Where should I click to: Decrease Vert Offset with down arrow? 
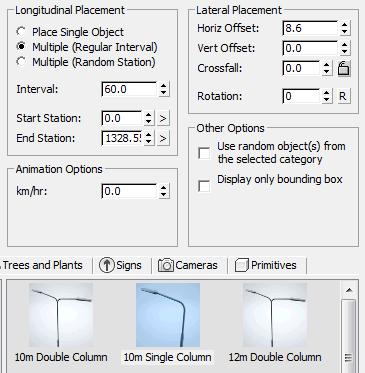[x=345, y=52]
